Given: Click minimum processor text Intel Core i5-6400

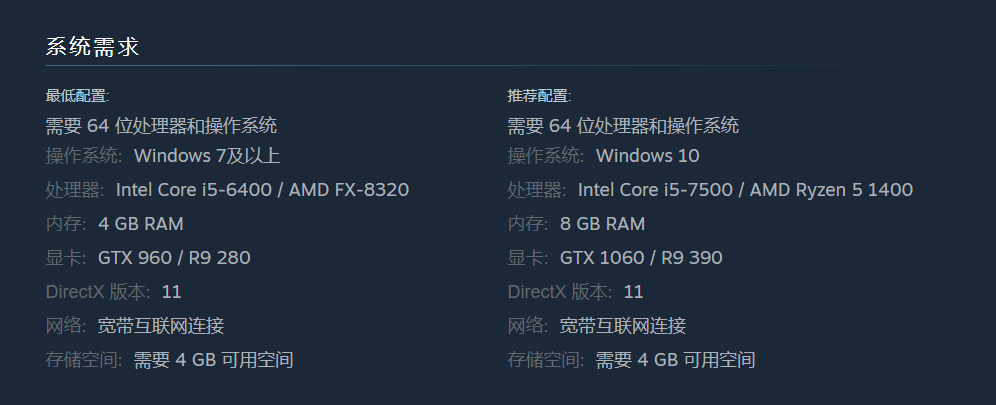Looking at the screenshot, I should tap(194, 190).
